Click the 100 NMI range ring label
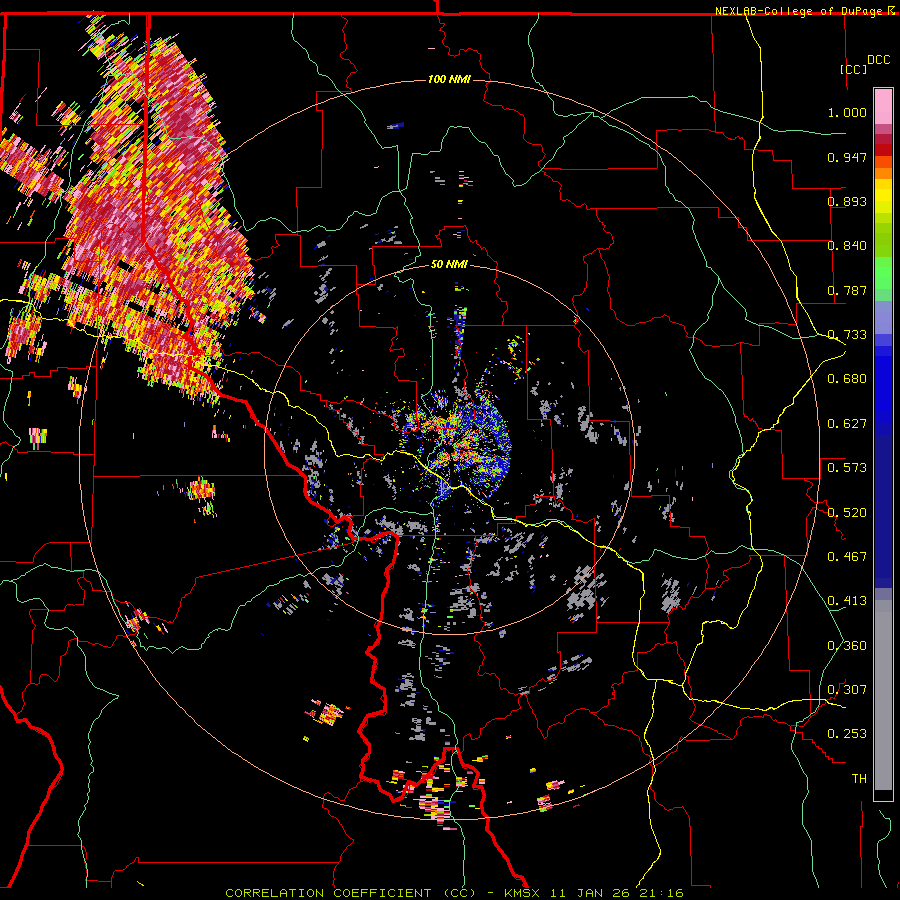This screenshot has height=900, width=900. pyautogui.click(x=449, y=79)
